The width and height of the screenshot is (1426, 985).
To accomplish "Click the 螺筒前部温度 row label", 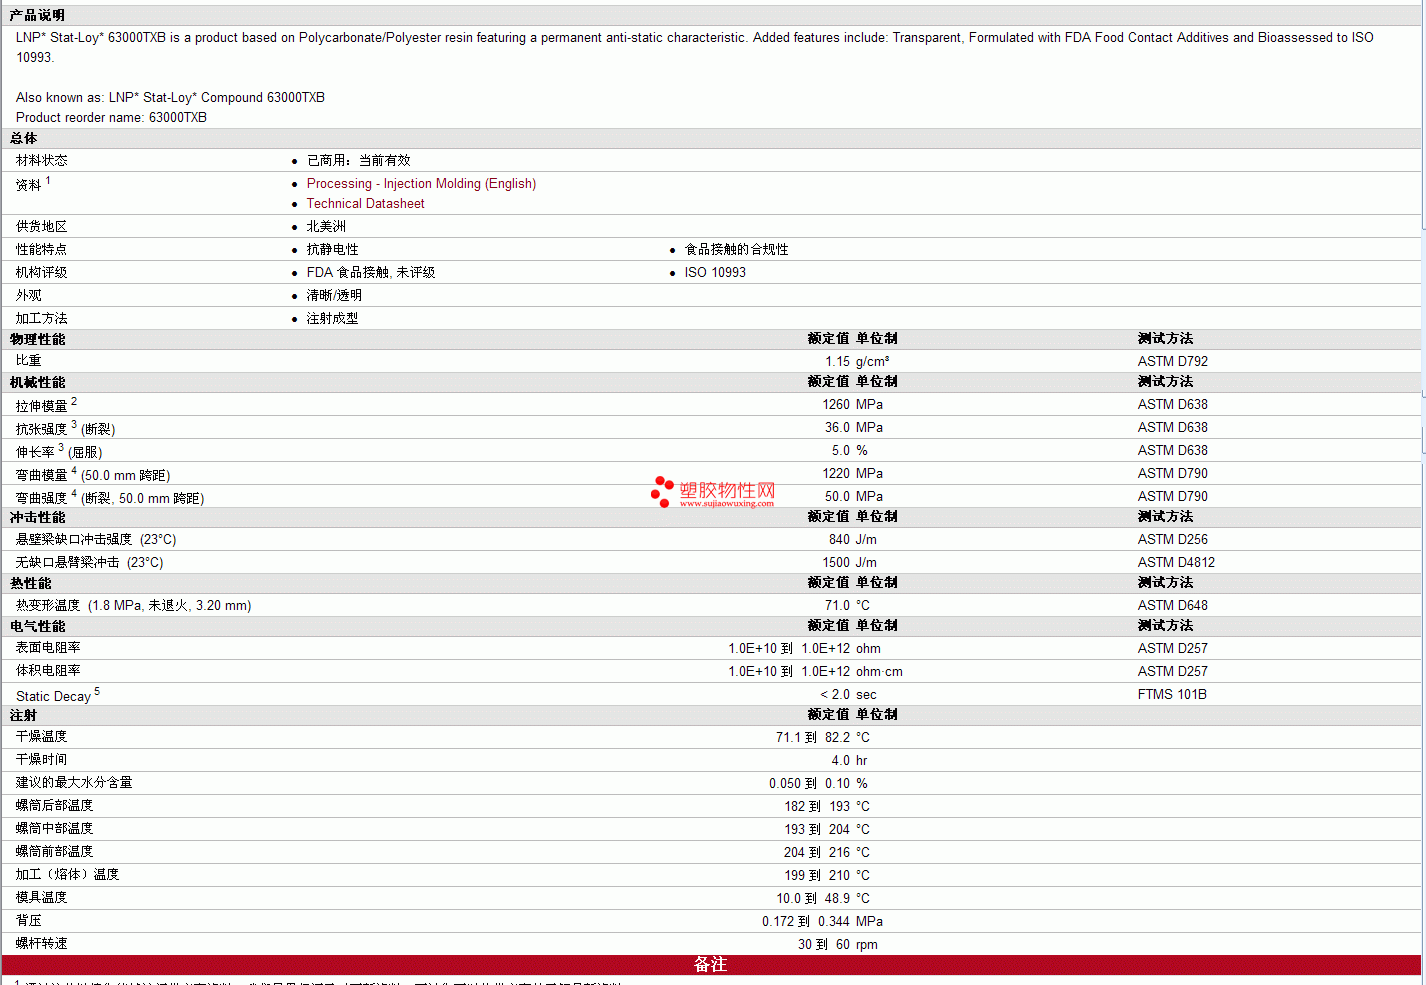I will click(55, 853).
